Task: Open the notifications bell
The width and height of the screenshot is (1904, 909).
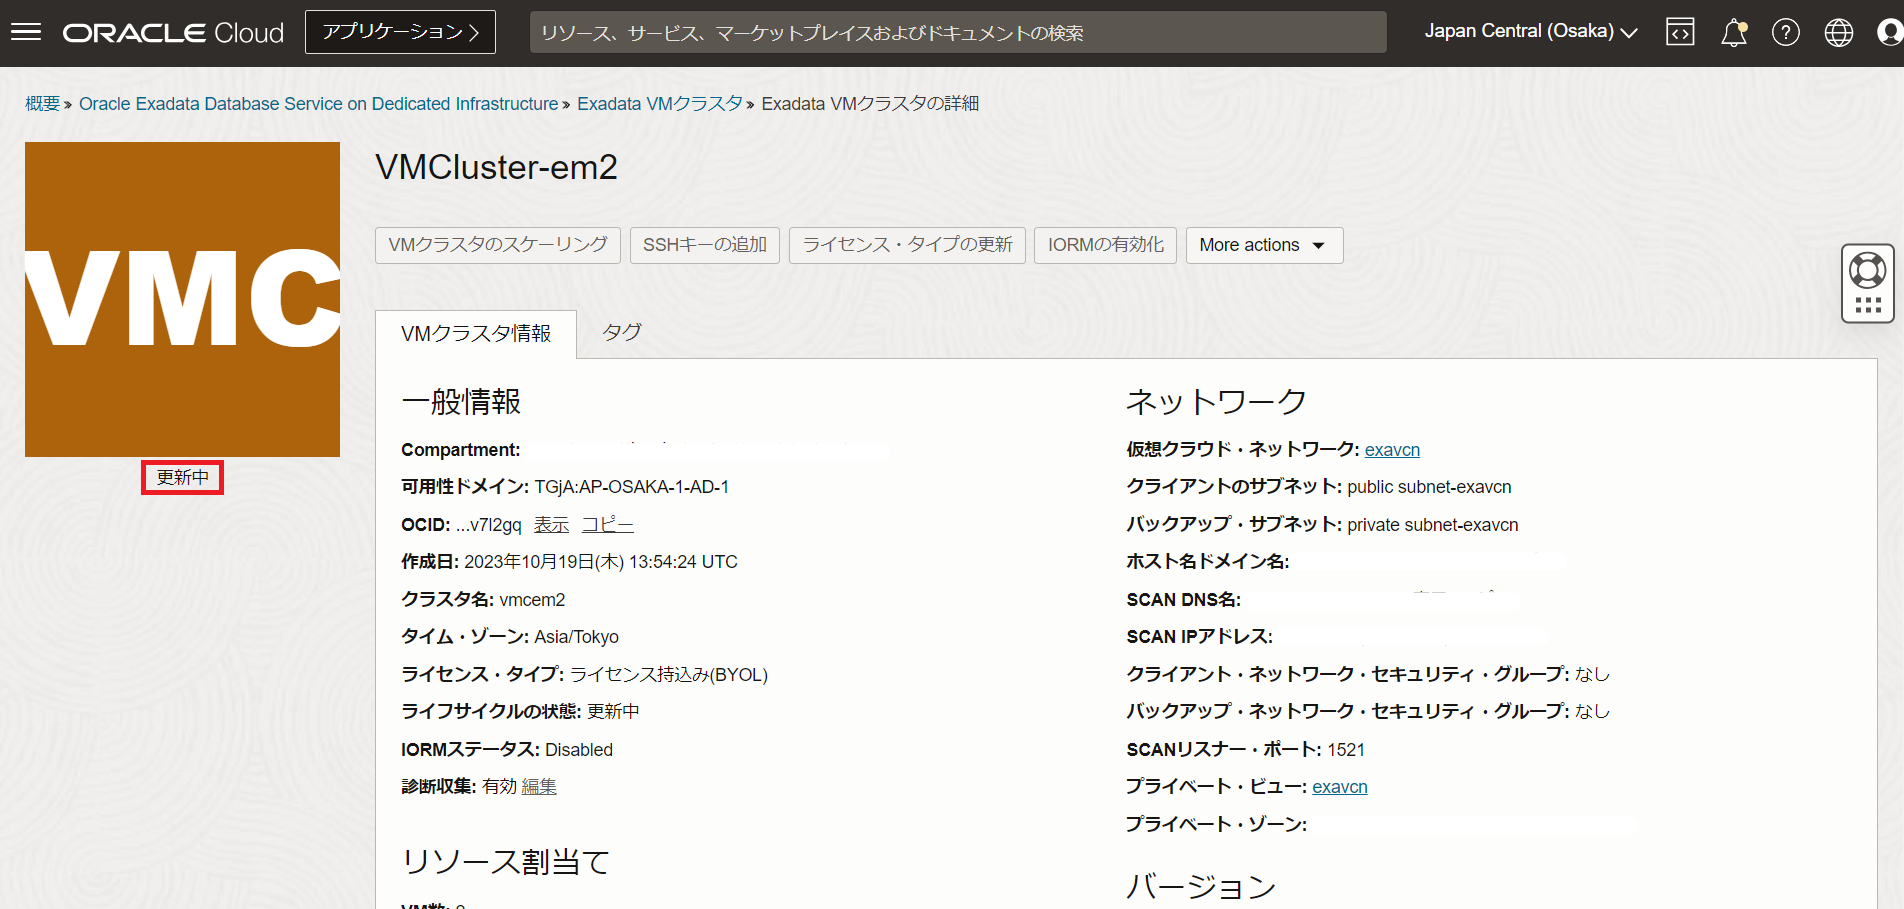Action: coord(1733,33)
